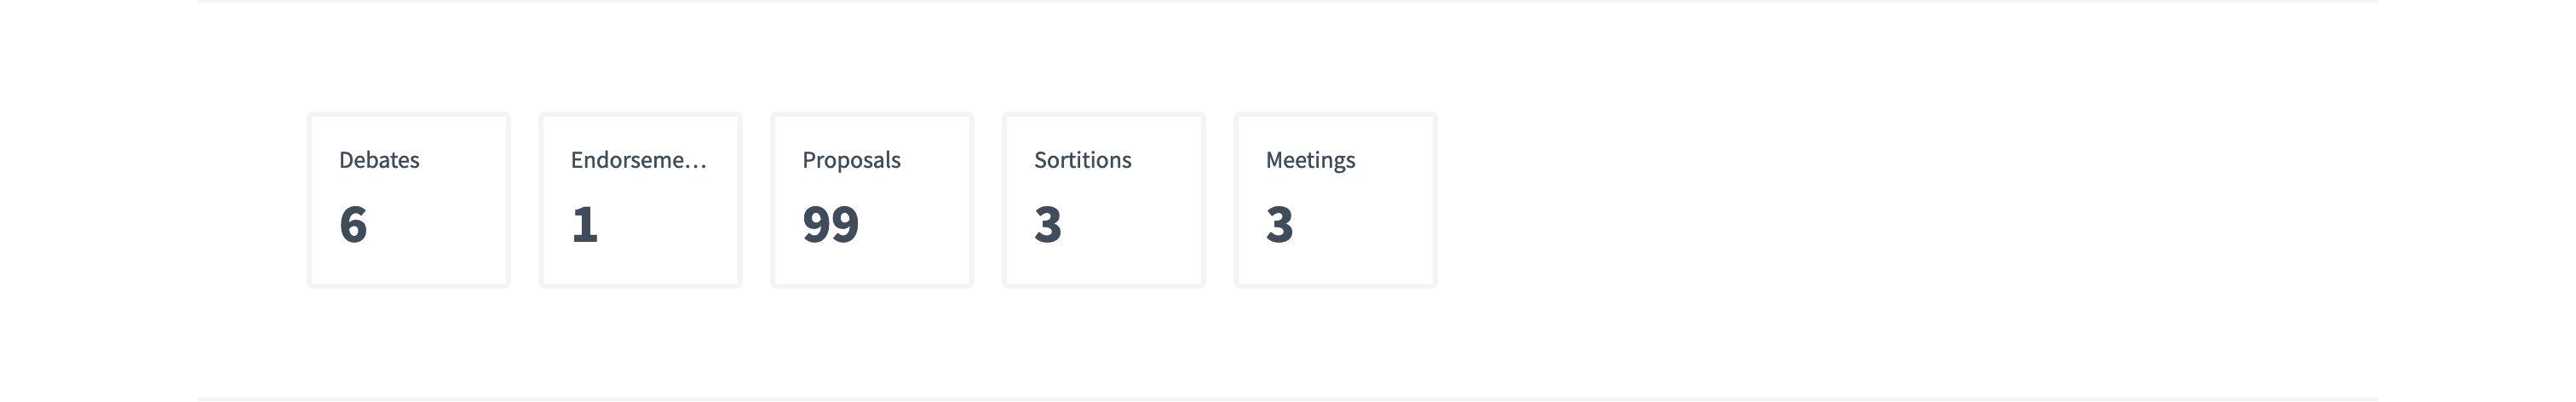
Task: Click the last digit of Proposals count
Action: [x=845, y=224]
